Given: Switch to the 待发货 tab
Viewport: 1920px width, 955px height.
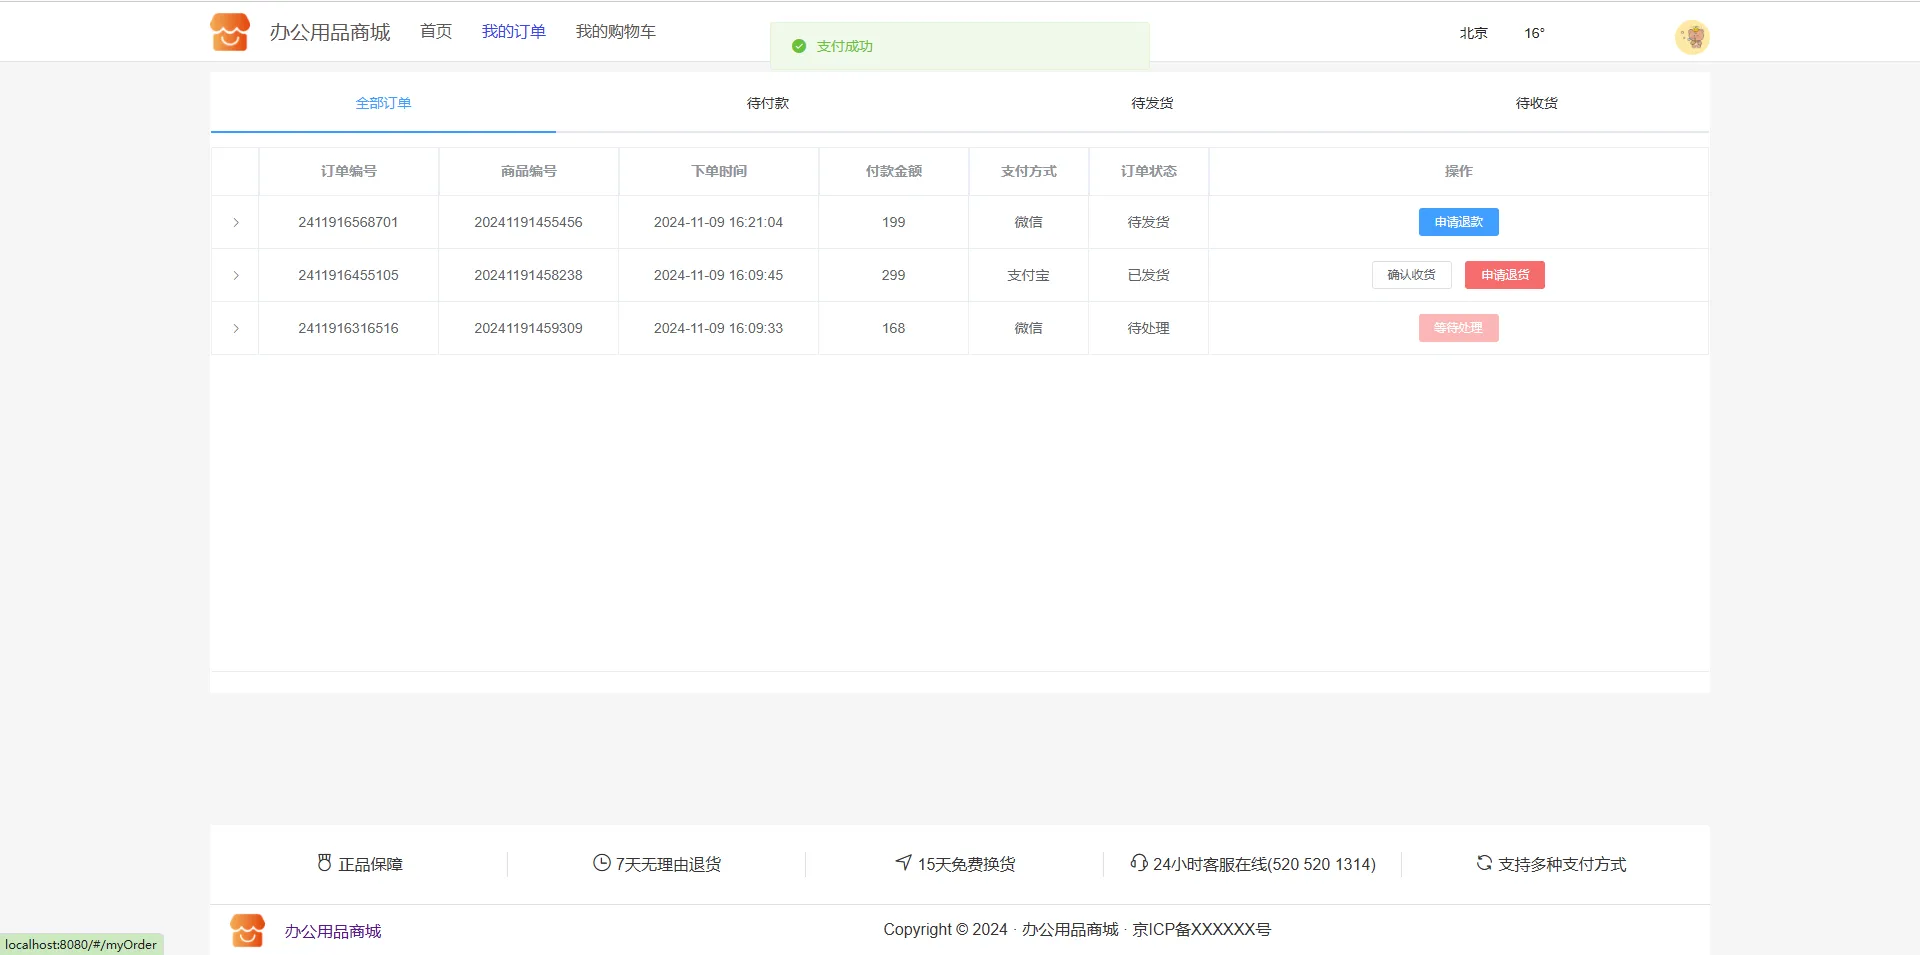Looking at the screenshot, I should click(1152, 103).
